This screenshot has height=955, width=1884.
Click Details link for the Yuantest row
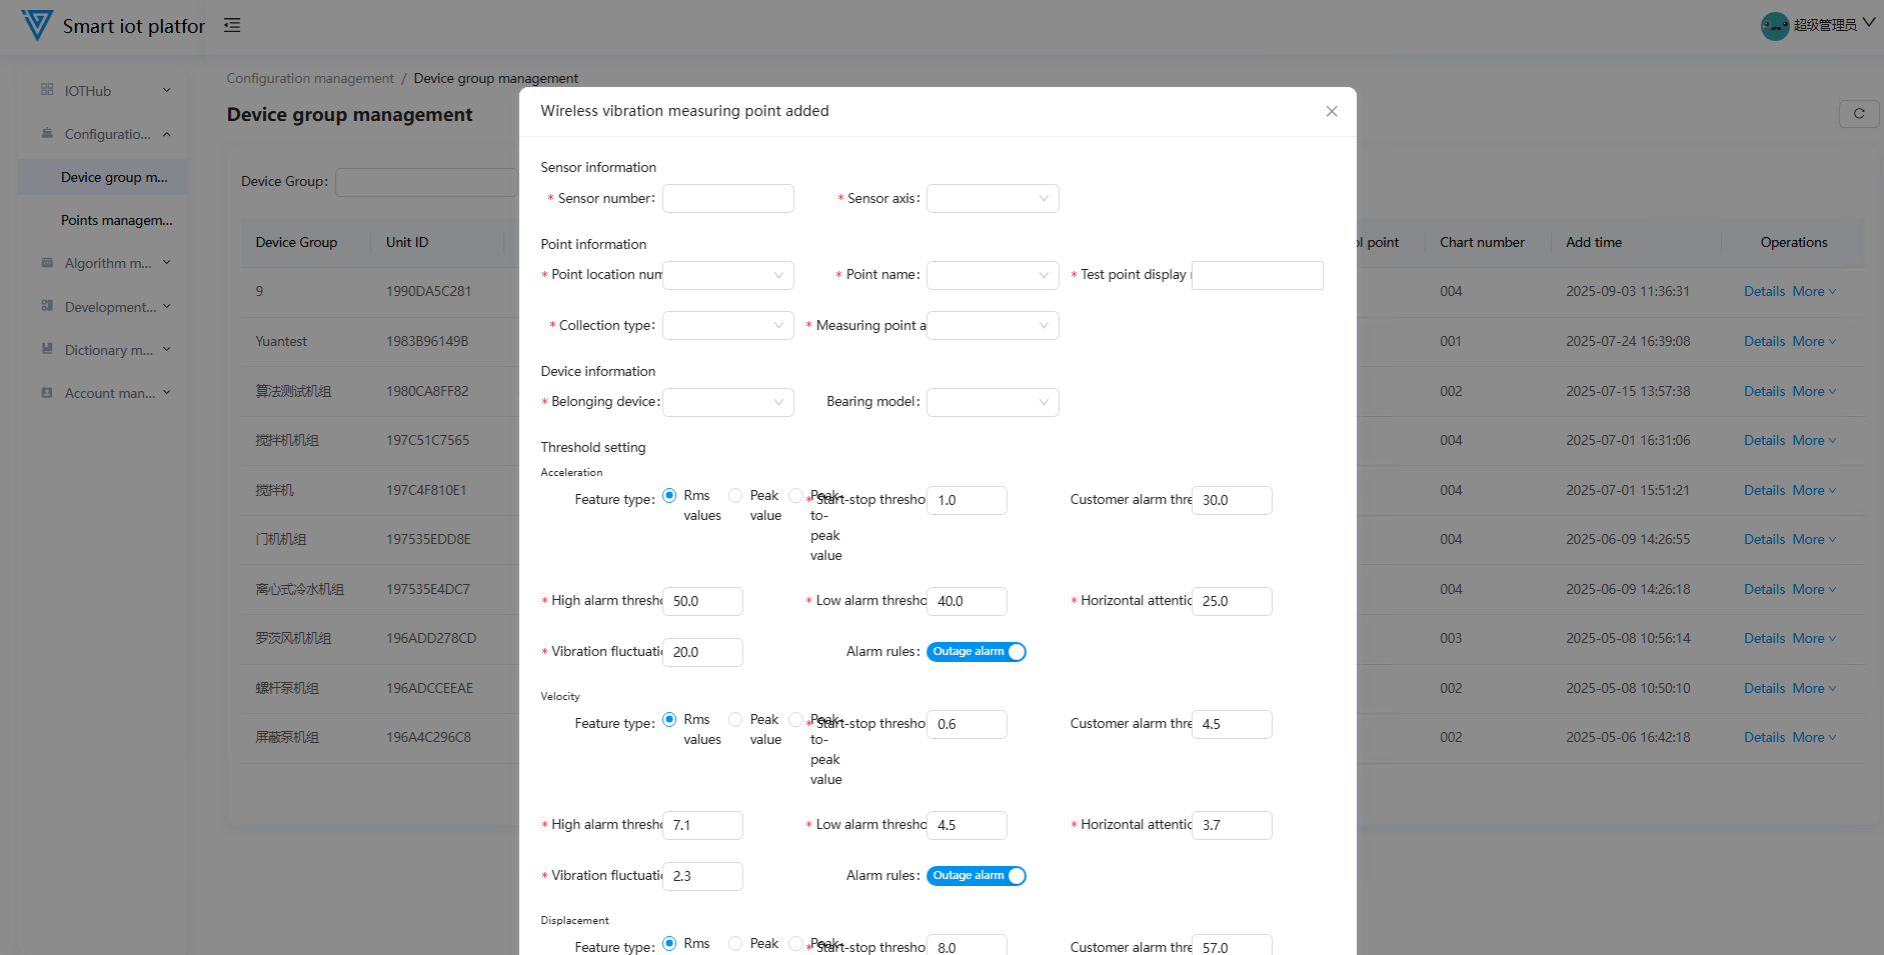point(1764,341)
